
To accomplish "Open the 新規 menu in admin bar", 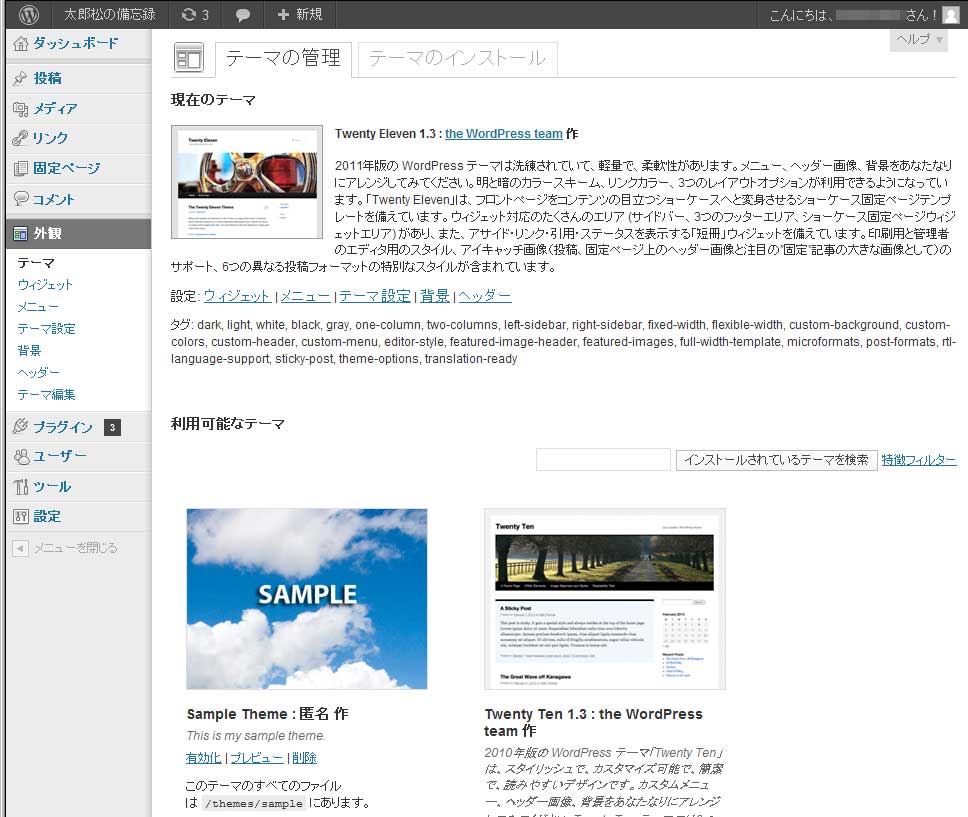I will click(300, 14).
